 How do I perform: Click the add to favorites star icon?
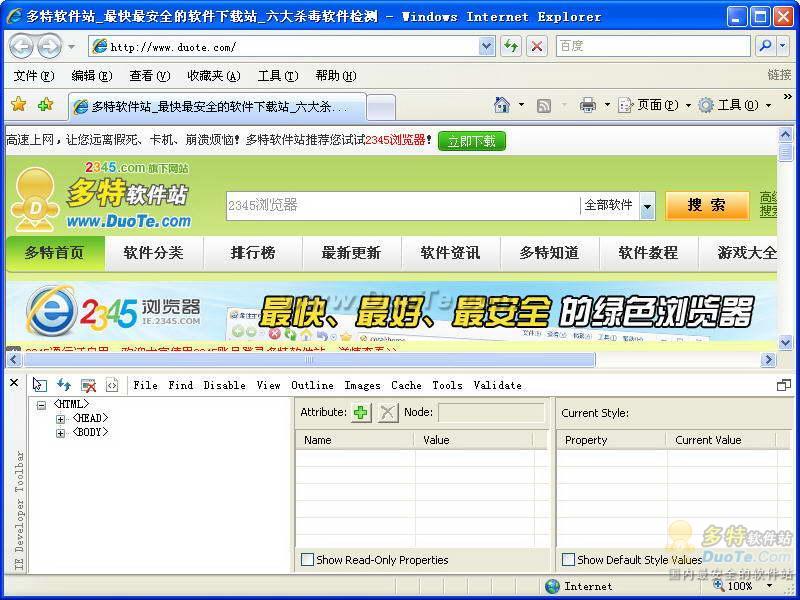45,105
